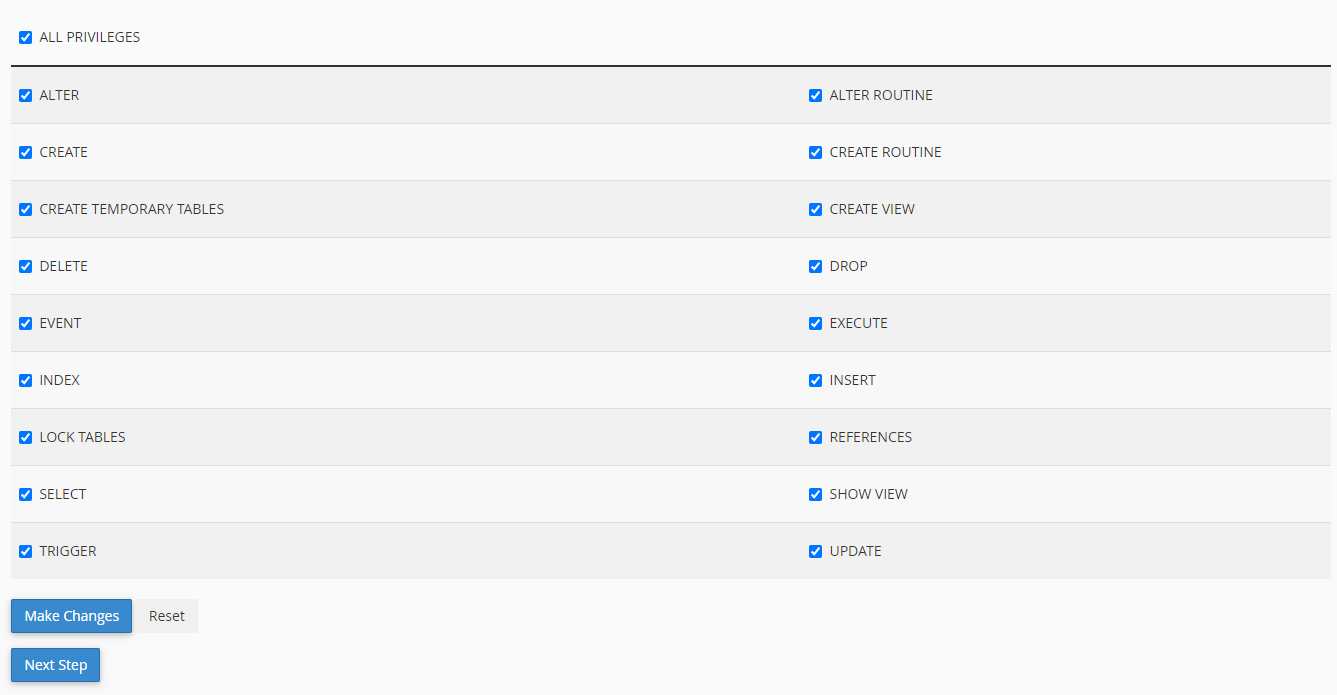Click the Make Changes button
Screen dimensions: 1337x695
71,616
